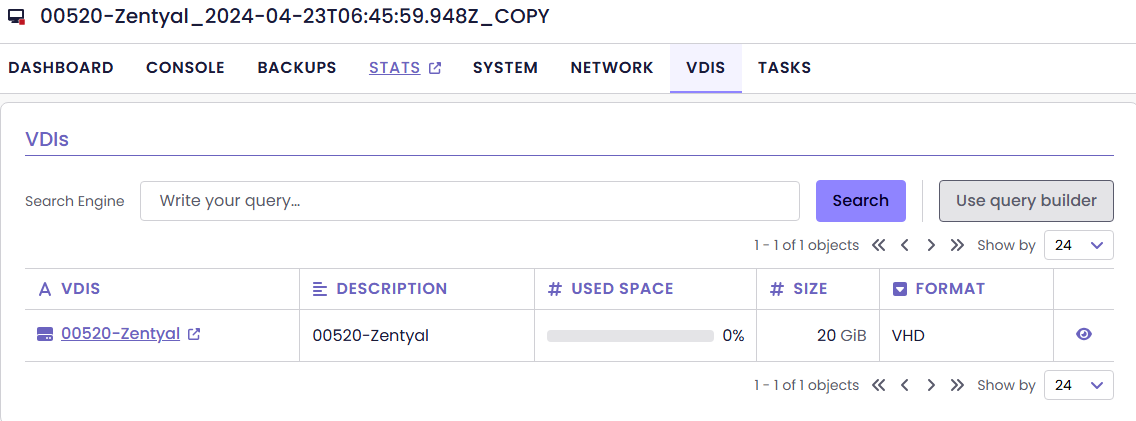Click the external link icon on the STATS tab
The image size is (1136, 421).
[435, 68]
